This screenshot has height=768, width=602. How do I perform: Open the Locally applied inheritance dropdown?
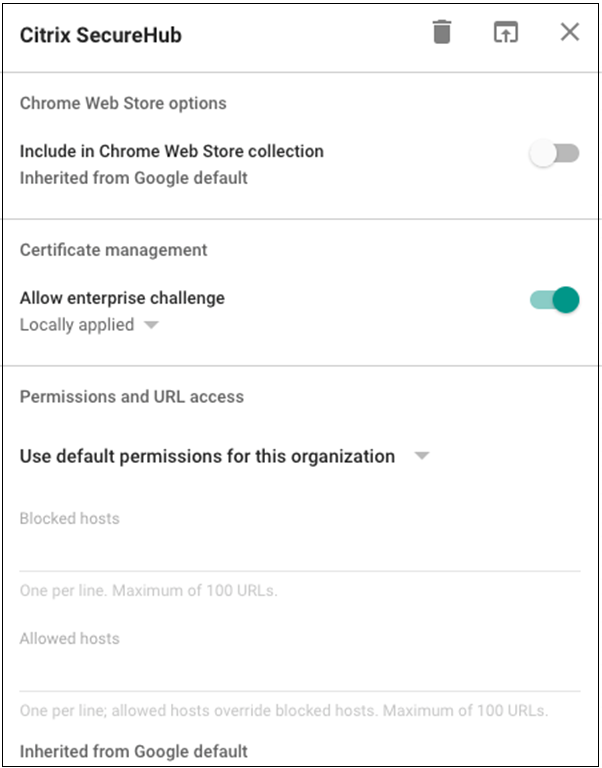(150, 325)
